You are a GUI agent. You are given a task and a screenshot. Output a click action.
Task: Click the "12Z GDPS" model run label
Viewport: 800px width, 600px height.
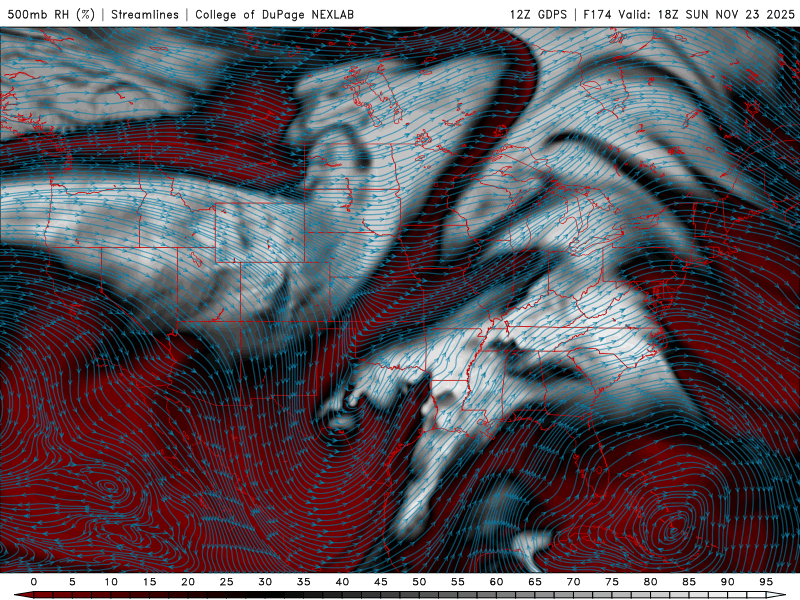(538, 14)
